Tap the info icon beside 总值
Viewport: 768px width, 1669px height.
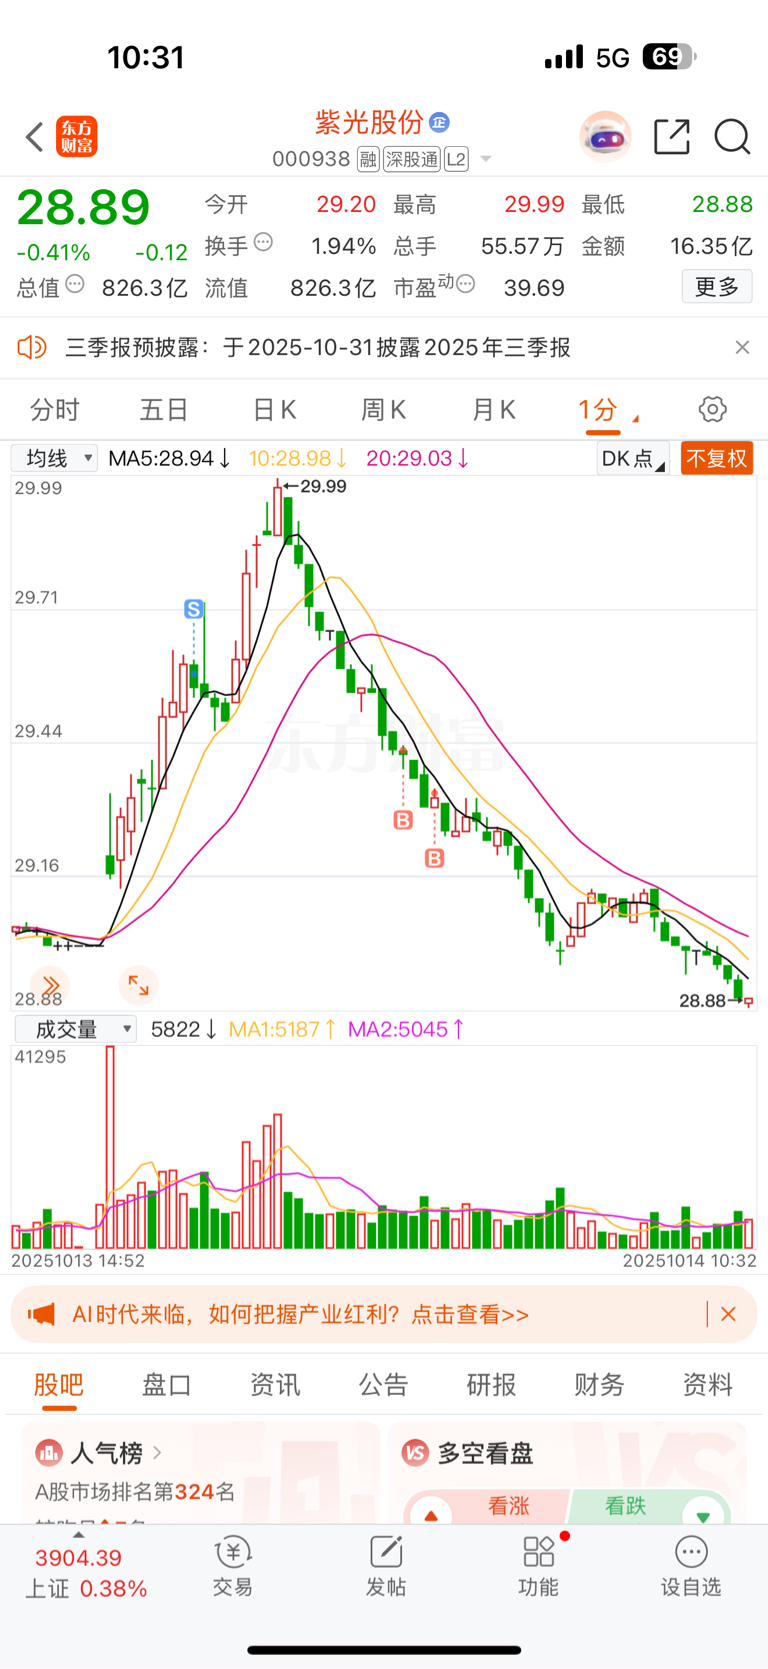click(x=75, y=284)
